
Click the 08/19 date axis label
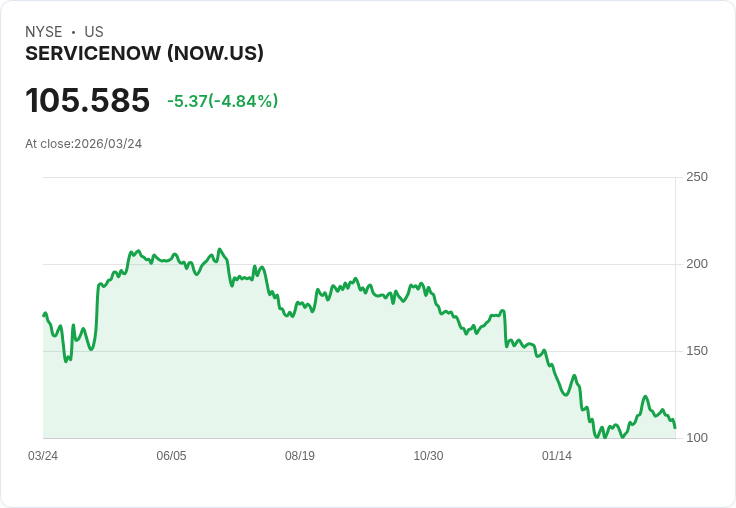299,456
